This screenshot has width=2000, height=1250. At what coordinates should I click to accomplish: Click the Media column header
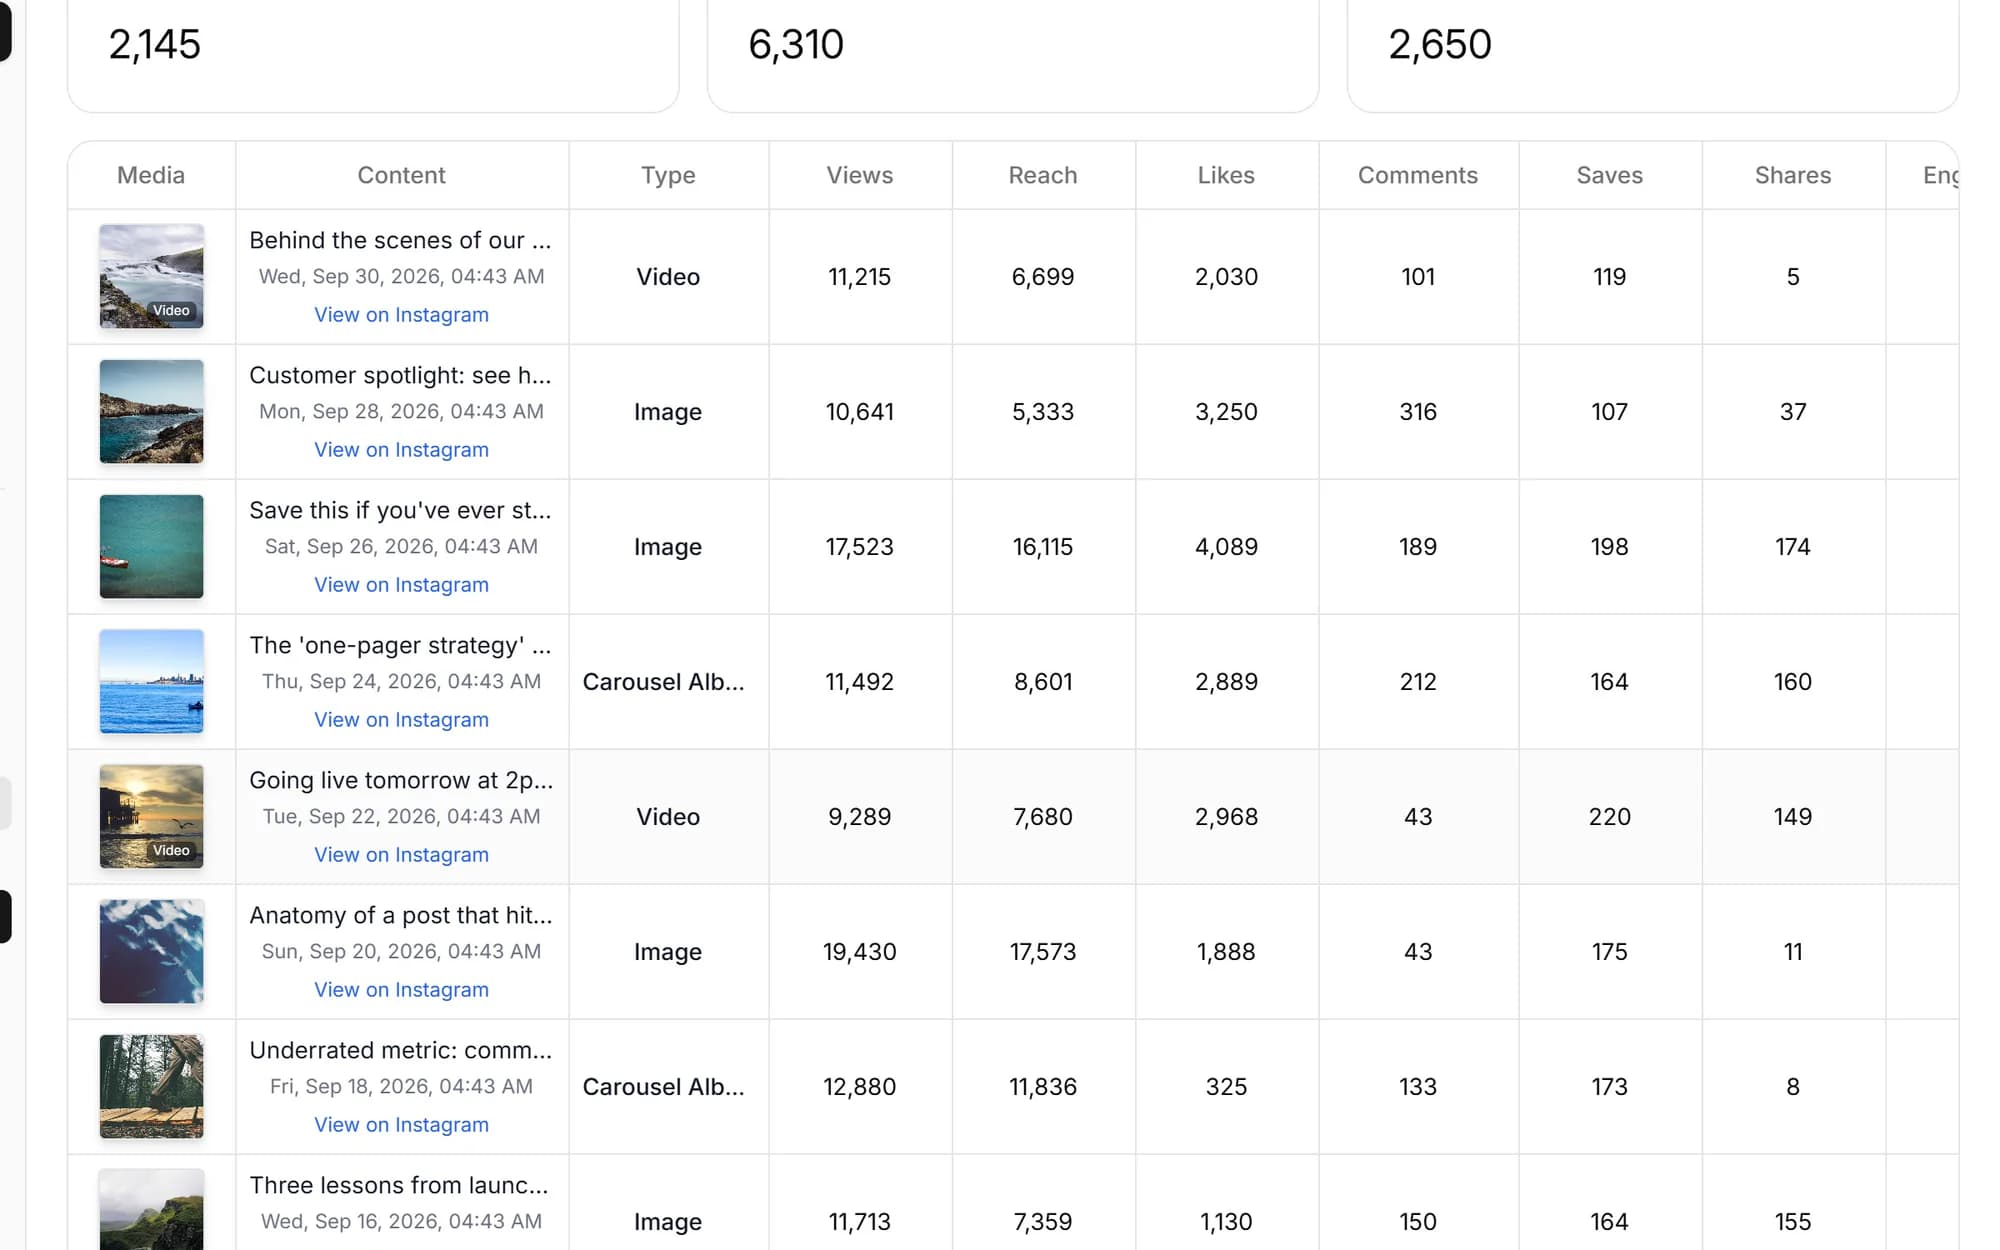151,175
